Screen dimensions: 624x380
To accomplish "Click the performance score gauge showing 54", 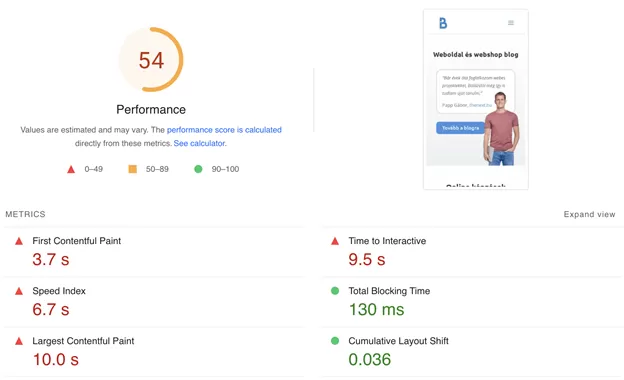I will pyautogui.click(x=151, y=59).
